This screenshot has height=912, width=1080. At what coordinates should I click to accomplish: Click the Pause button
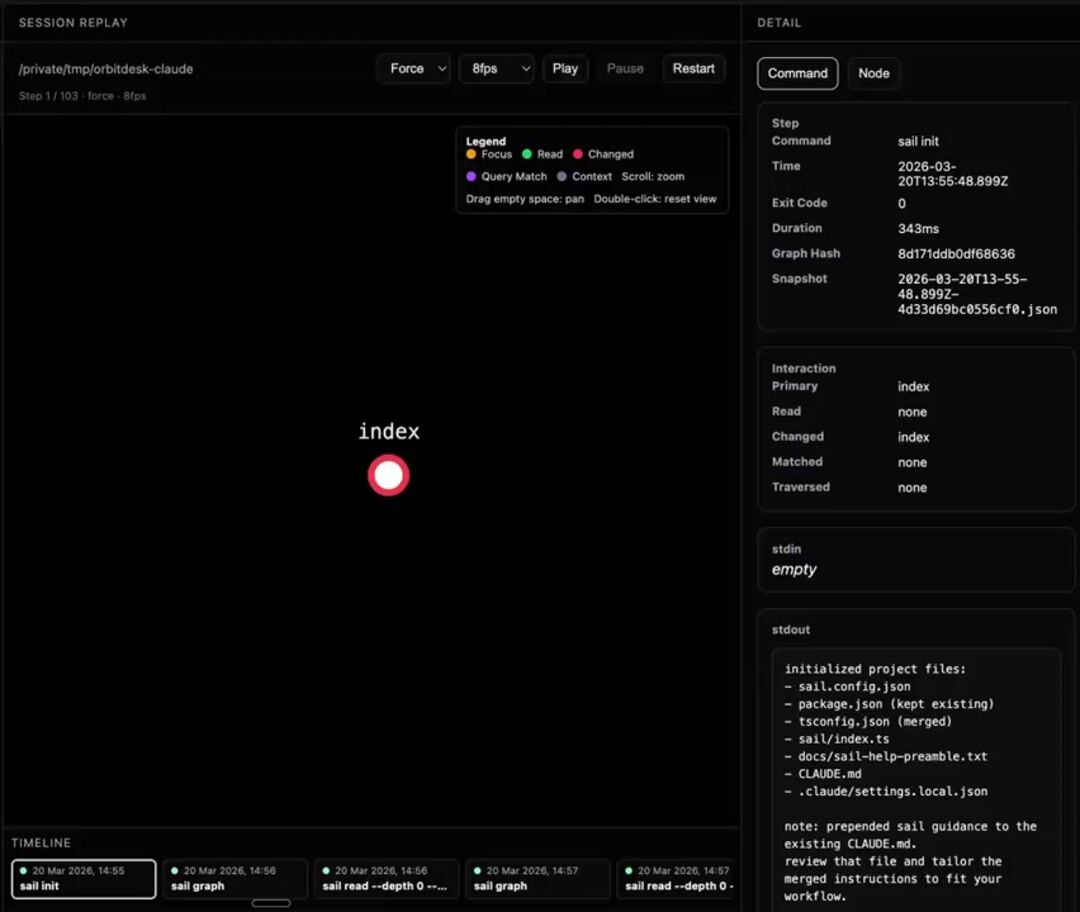point(625,68)
